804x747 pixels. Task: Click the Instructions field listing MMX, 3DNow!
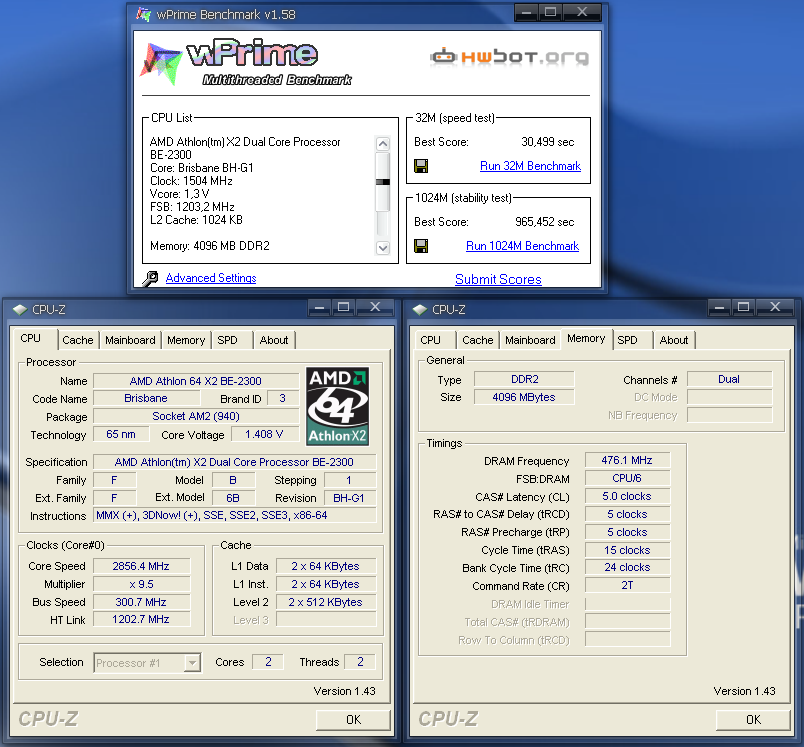(235, 515)
